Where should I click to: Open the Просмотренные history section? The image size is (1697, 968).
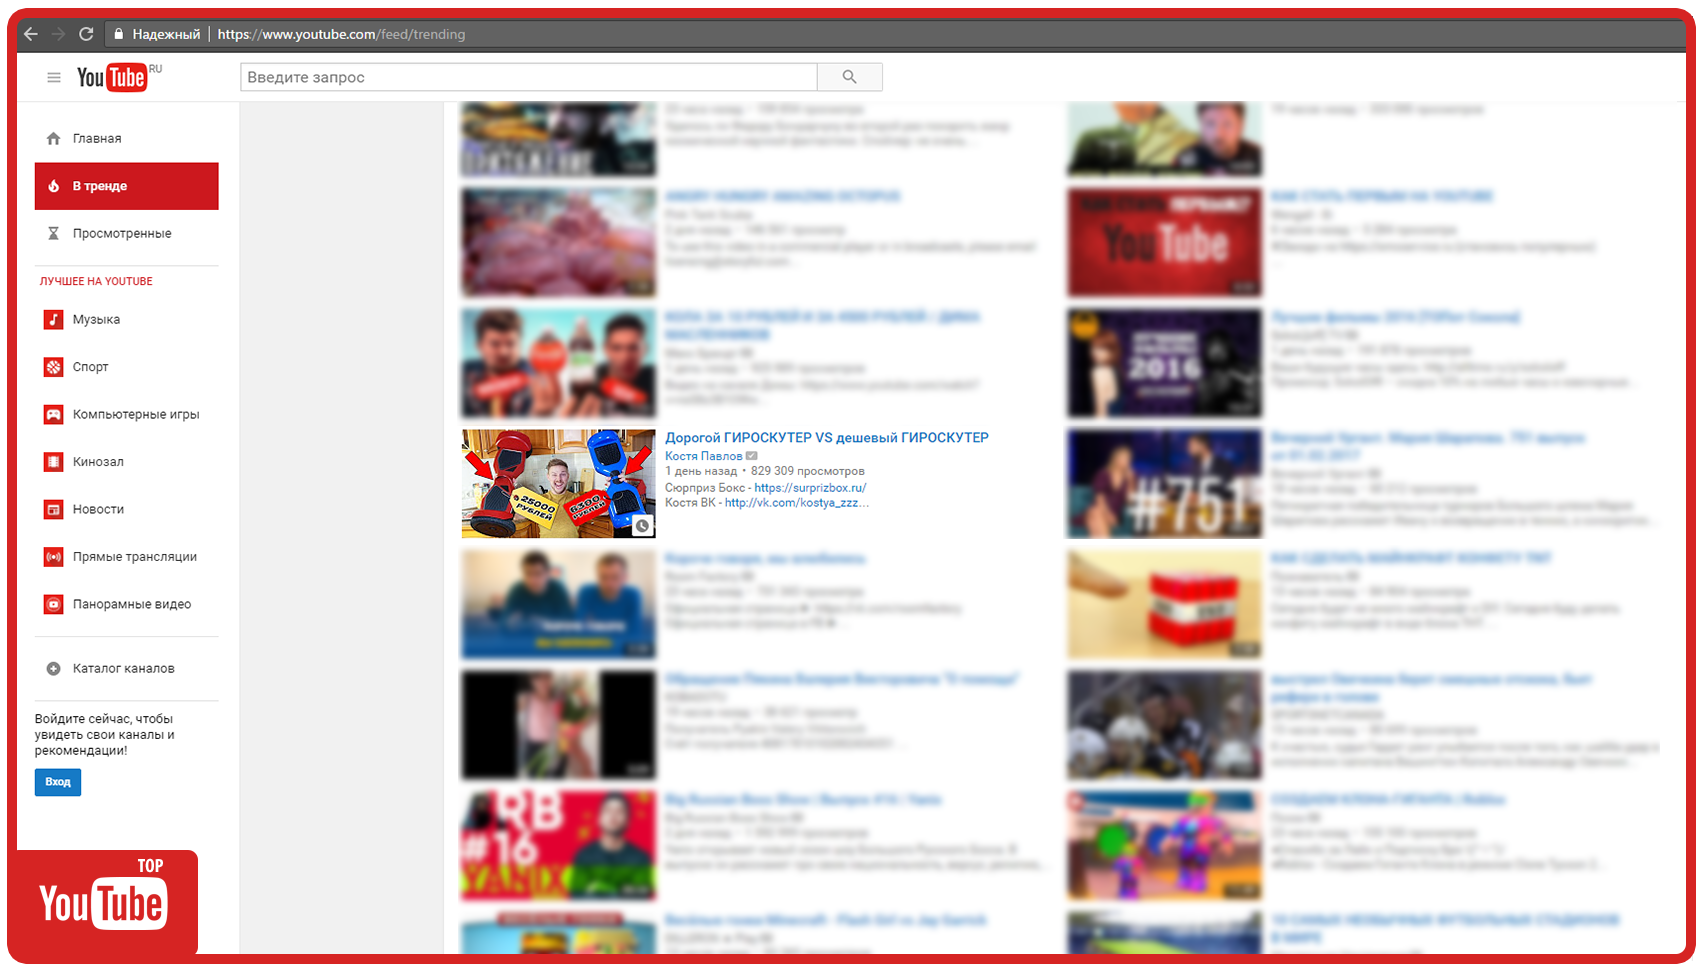pos(124,233)
